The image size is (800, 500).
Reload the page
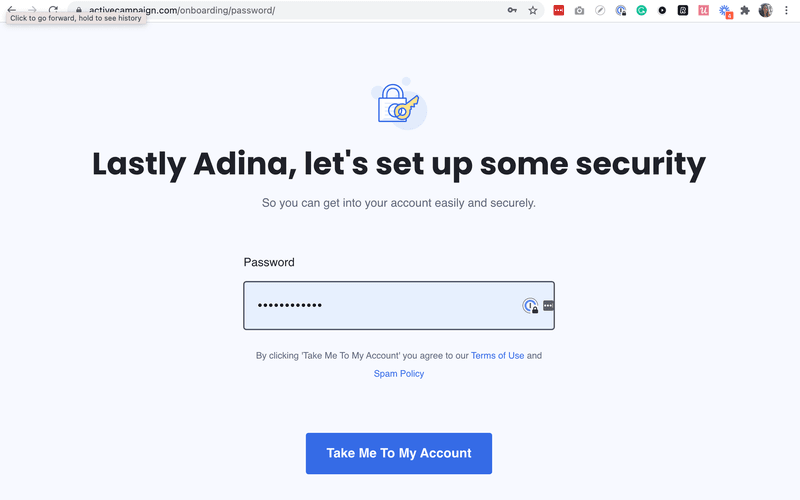click(x=53, y=10)
